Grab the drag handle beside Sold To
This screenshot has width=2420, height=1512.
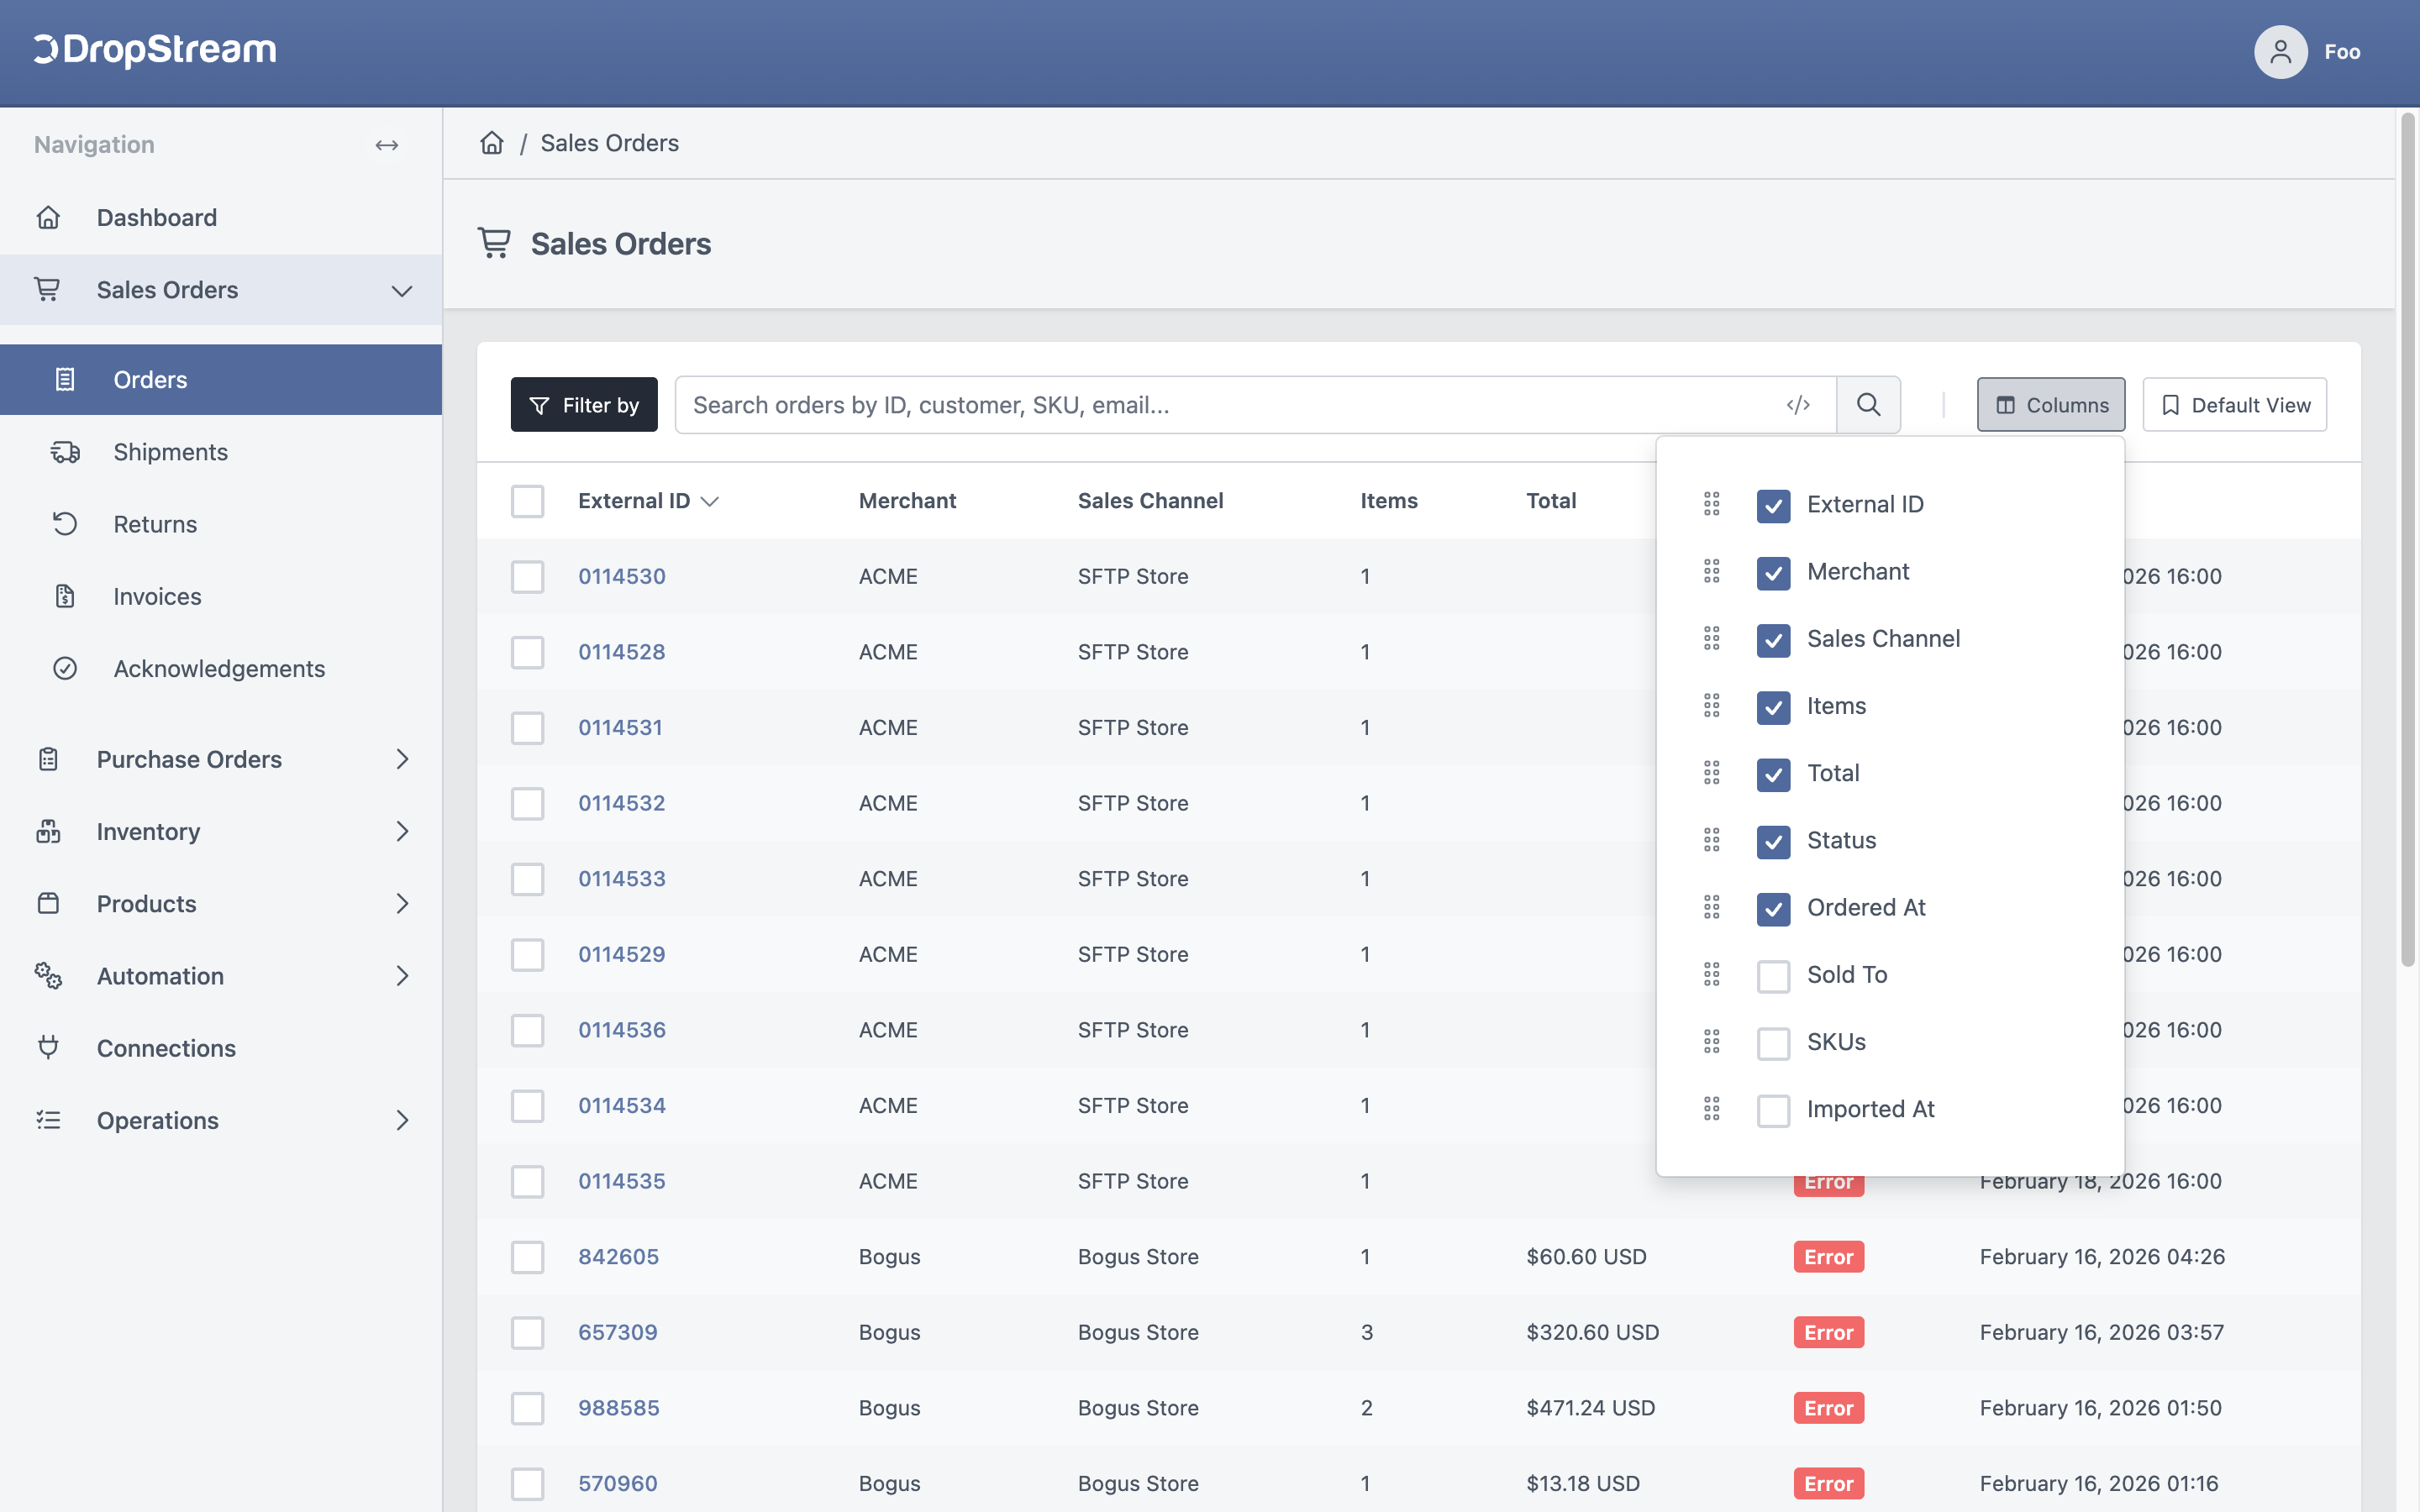click(x=1712, y=974)
